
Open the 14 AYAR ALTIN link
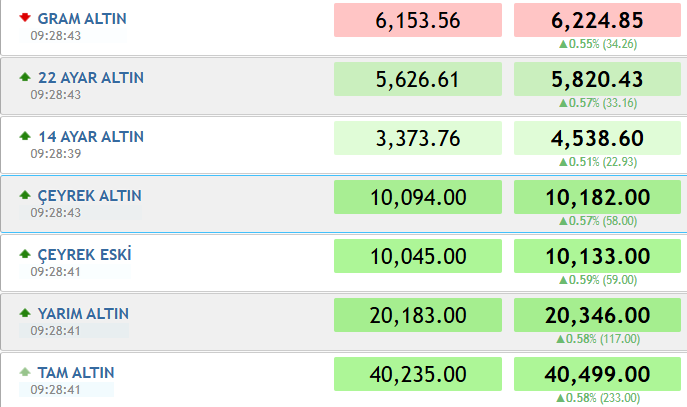(91, 137)
